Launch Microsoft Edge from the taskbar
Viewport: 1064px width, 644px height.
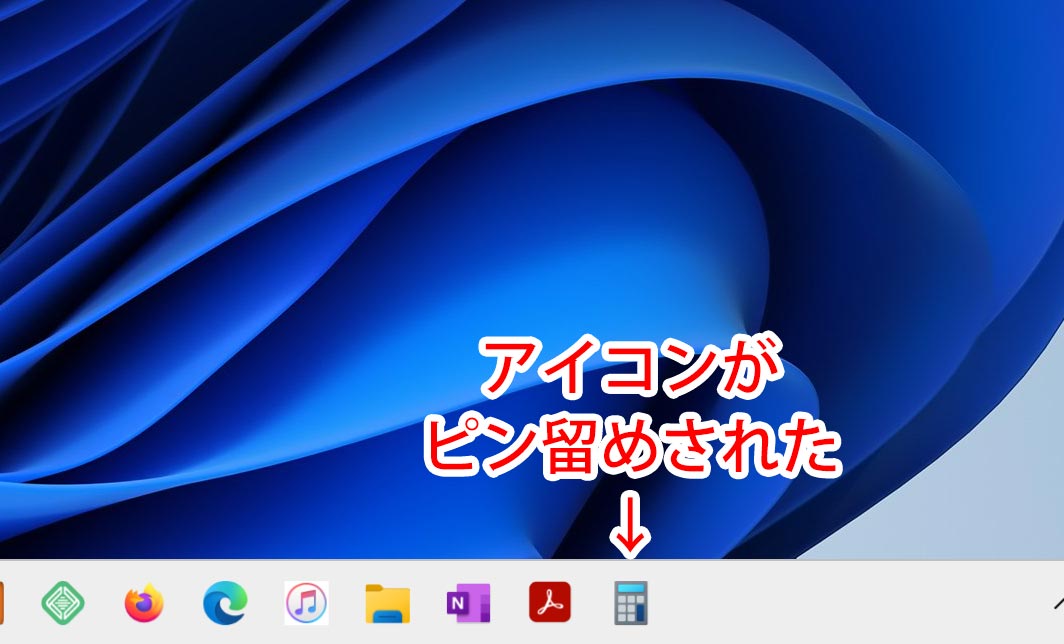225,603
